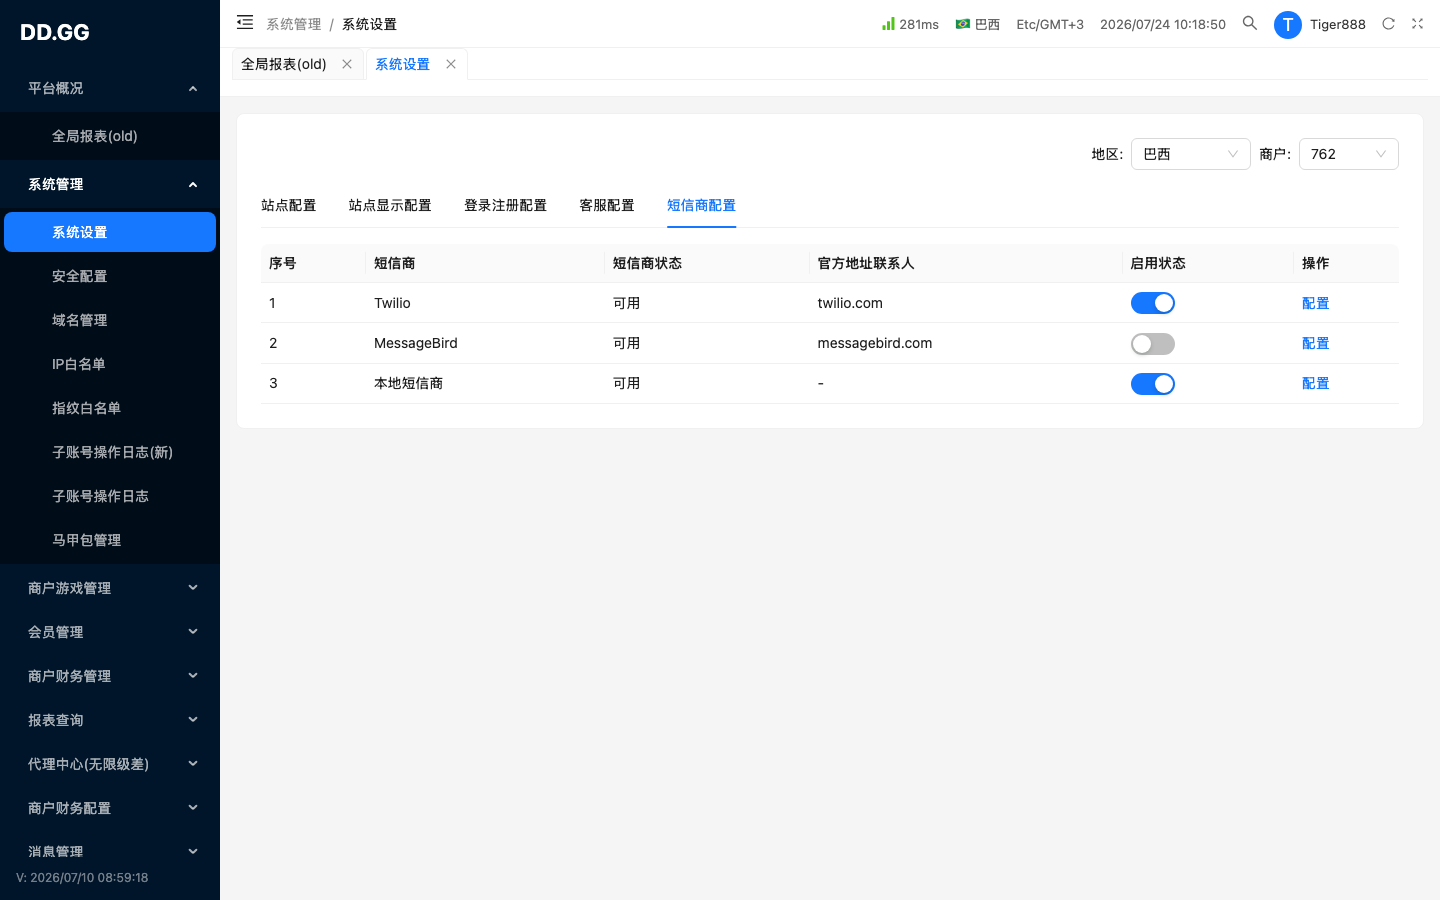Open 指纹白名单 in the sidebar
The height and width of the screenshot is (900, 1440).
click(x=110, y=408)
